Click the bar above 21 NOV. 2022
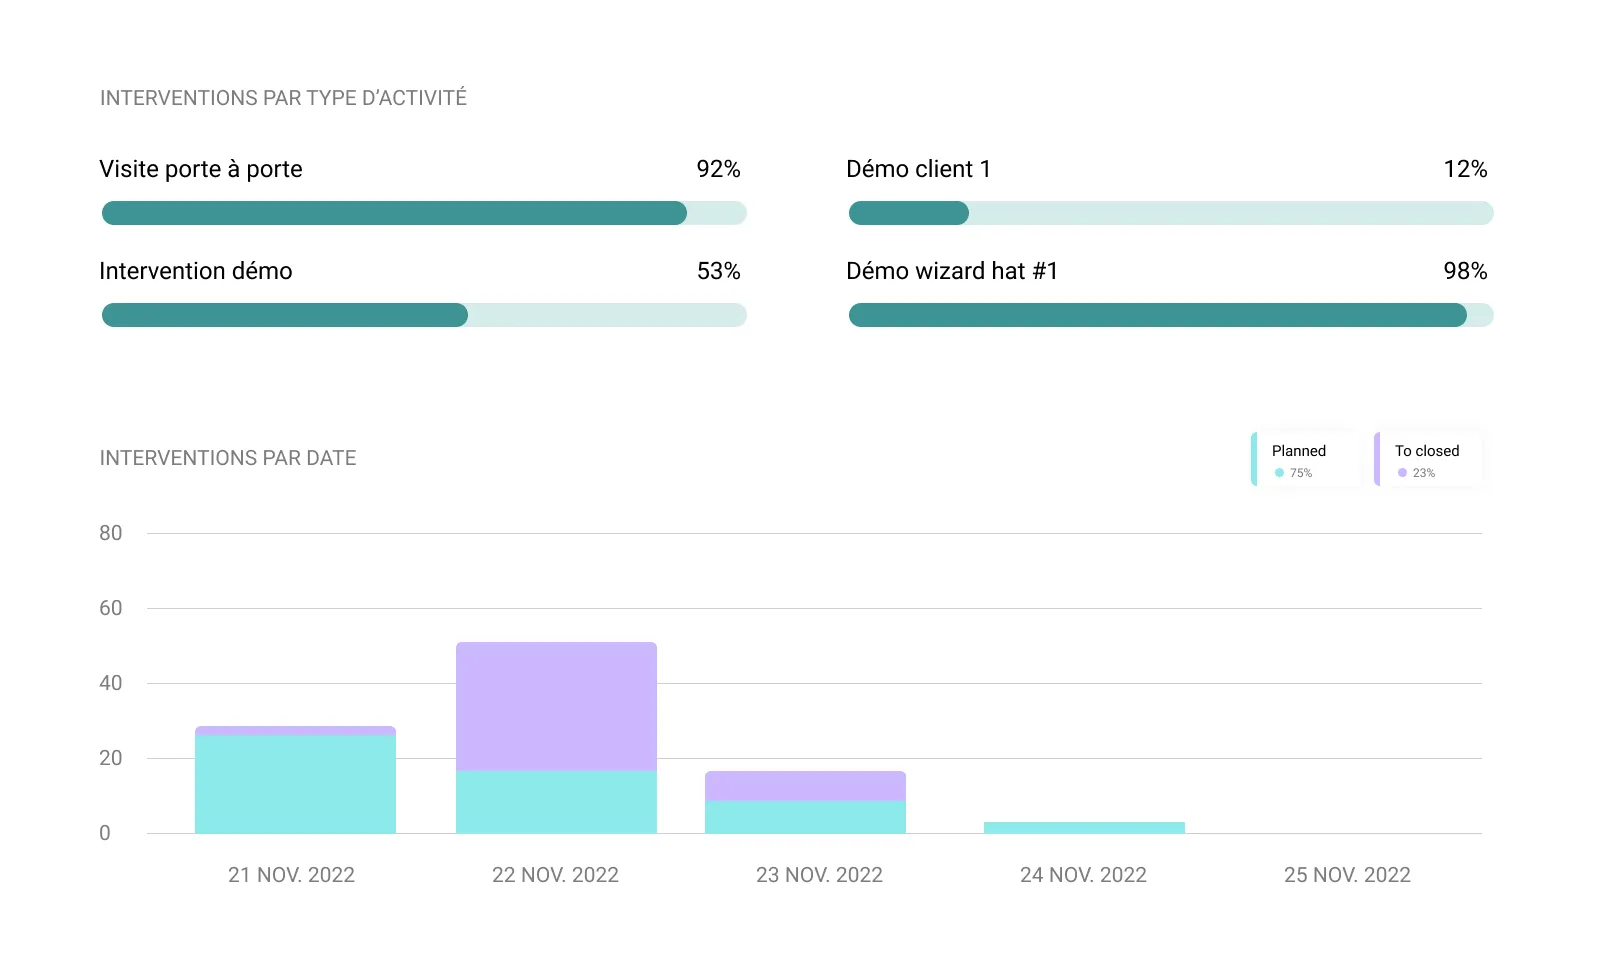This screenshot has height=978, width=1611. click(295, 780)
